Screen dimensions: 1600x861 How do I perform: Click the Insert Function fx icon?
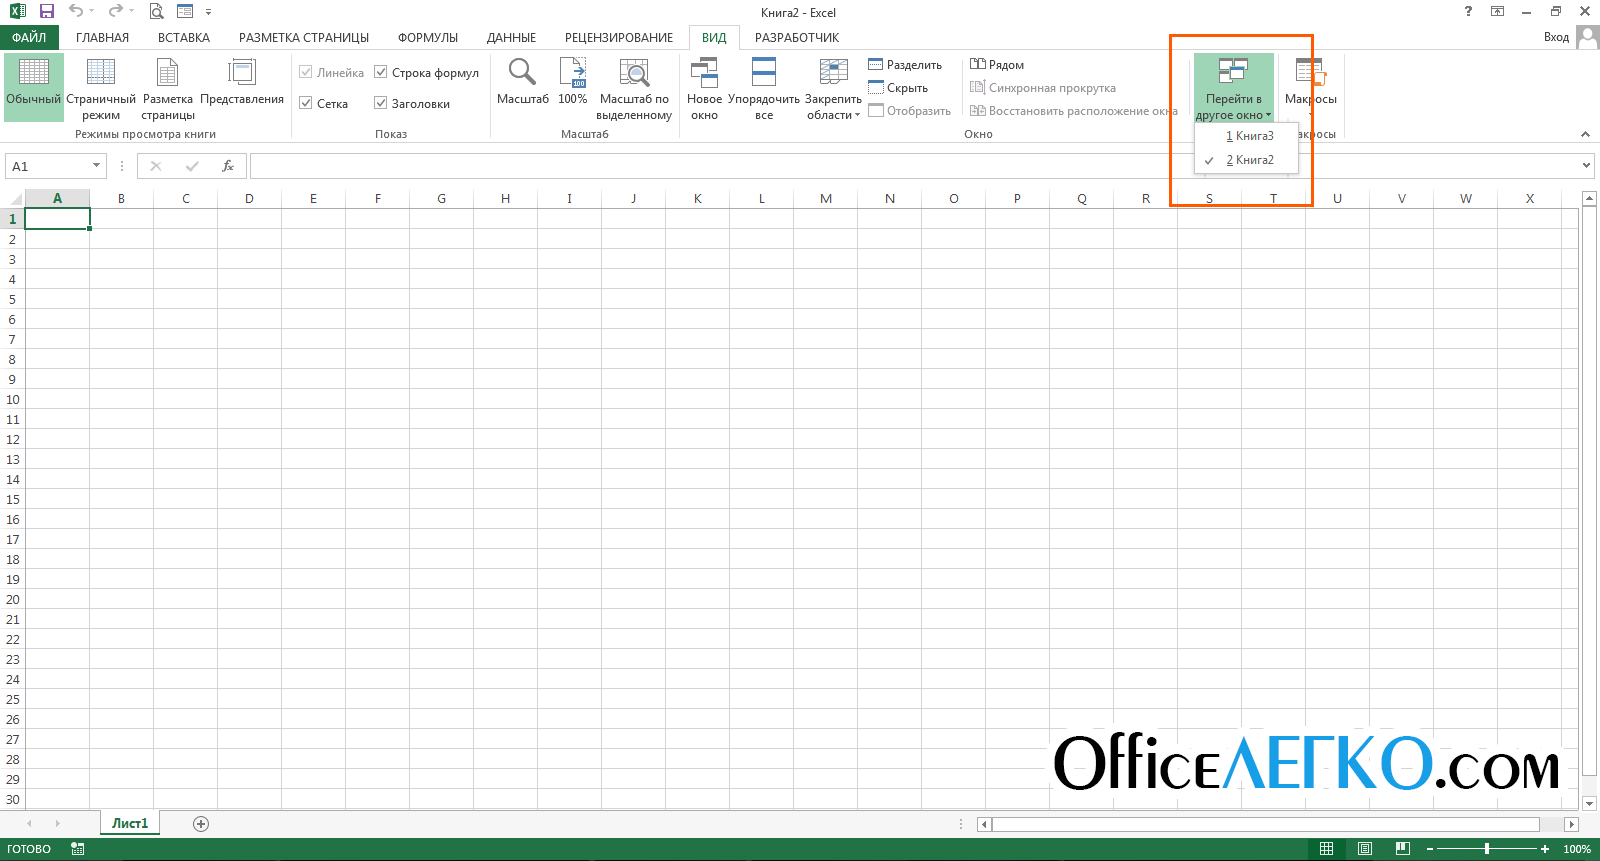[228, 166]
